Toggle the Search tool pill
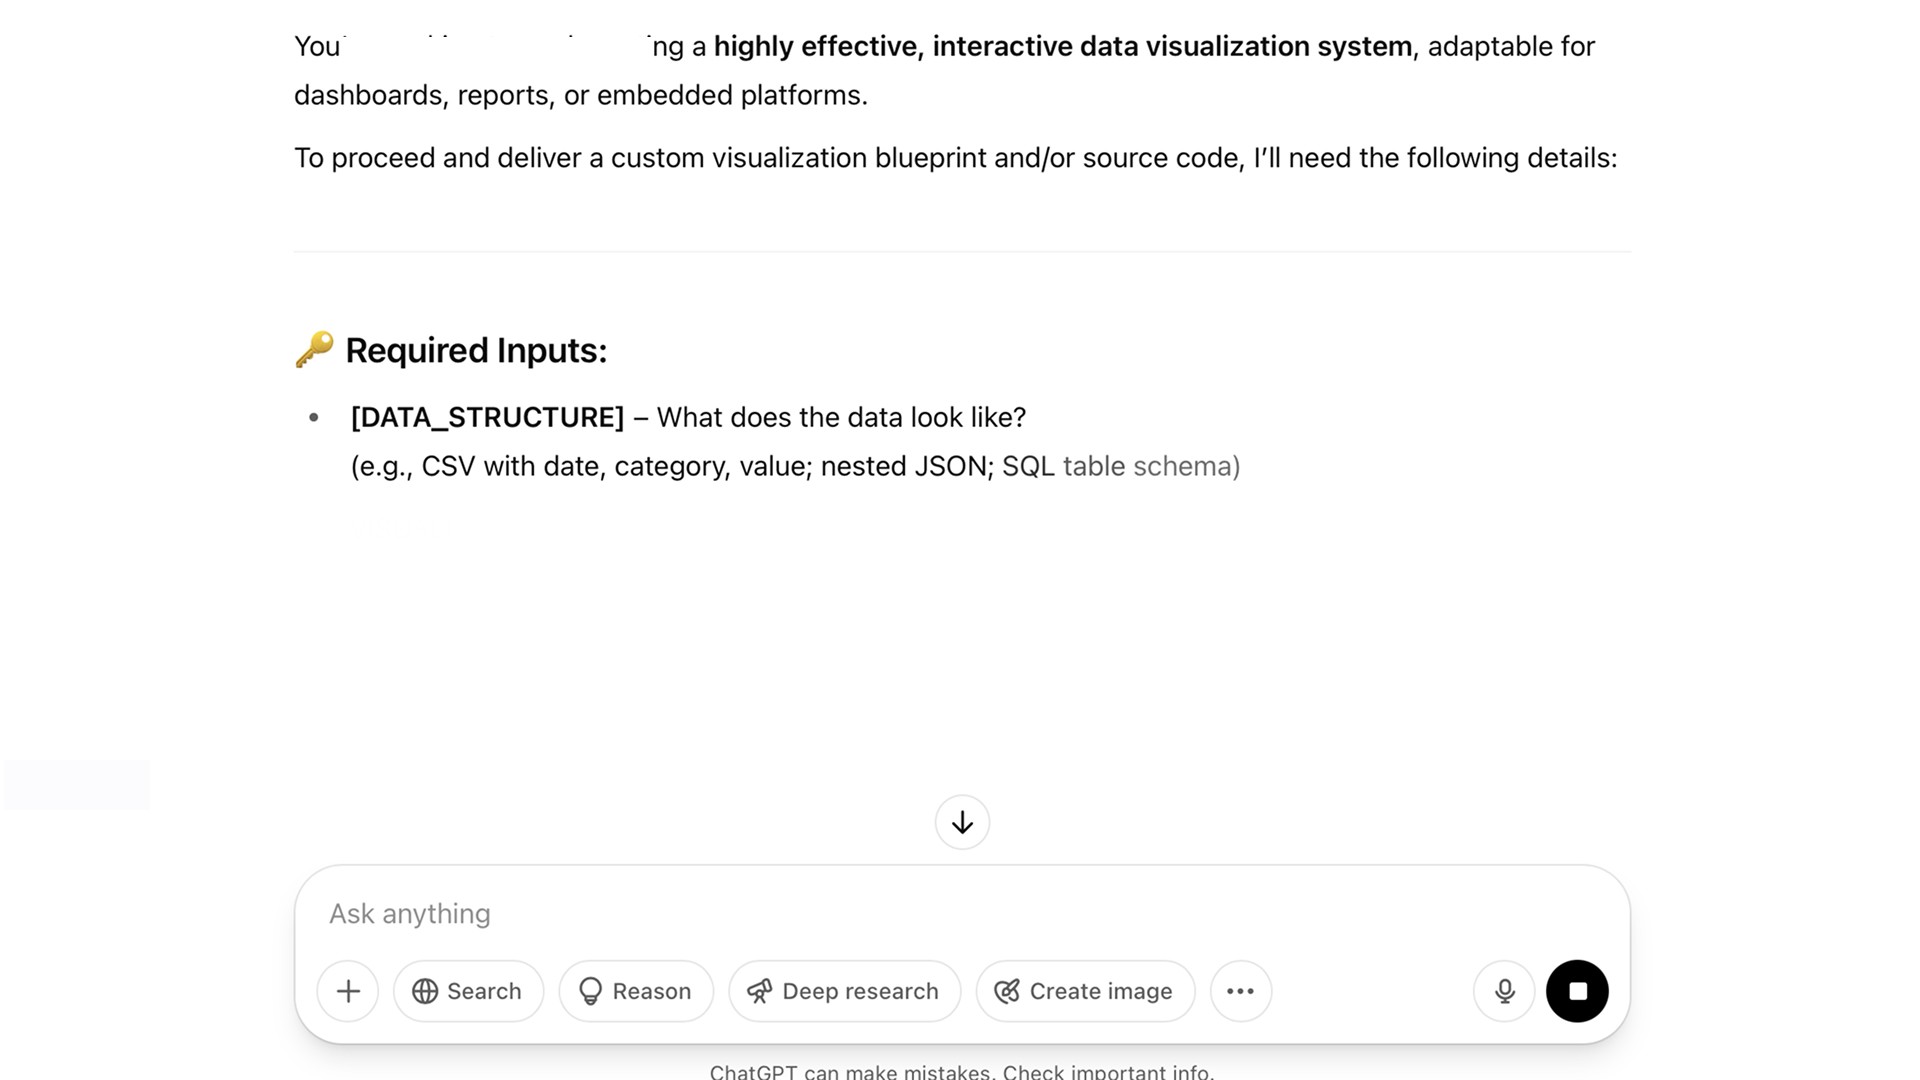Viewport: 1920px width, 1080px height. click(x=468, y=991)
